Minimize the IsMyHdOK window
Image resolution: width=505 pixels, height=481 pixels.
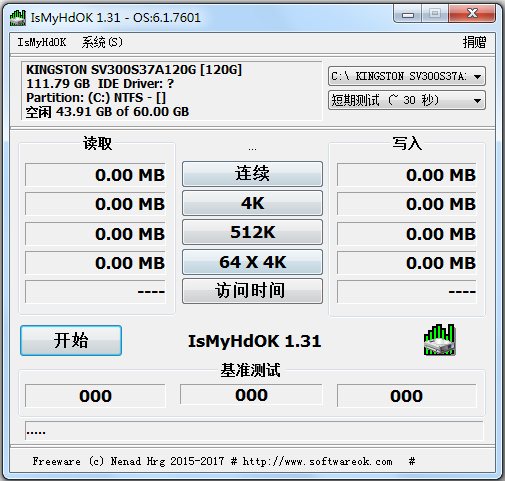coord(408,14)
